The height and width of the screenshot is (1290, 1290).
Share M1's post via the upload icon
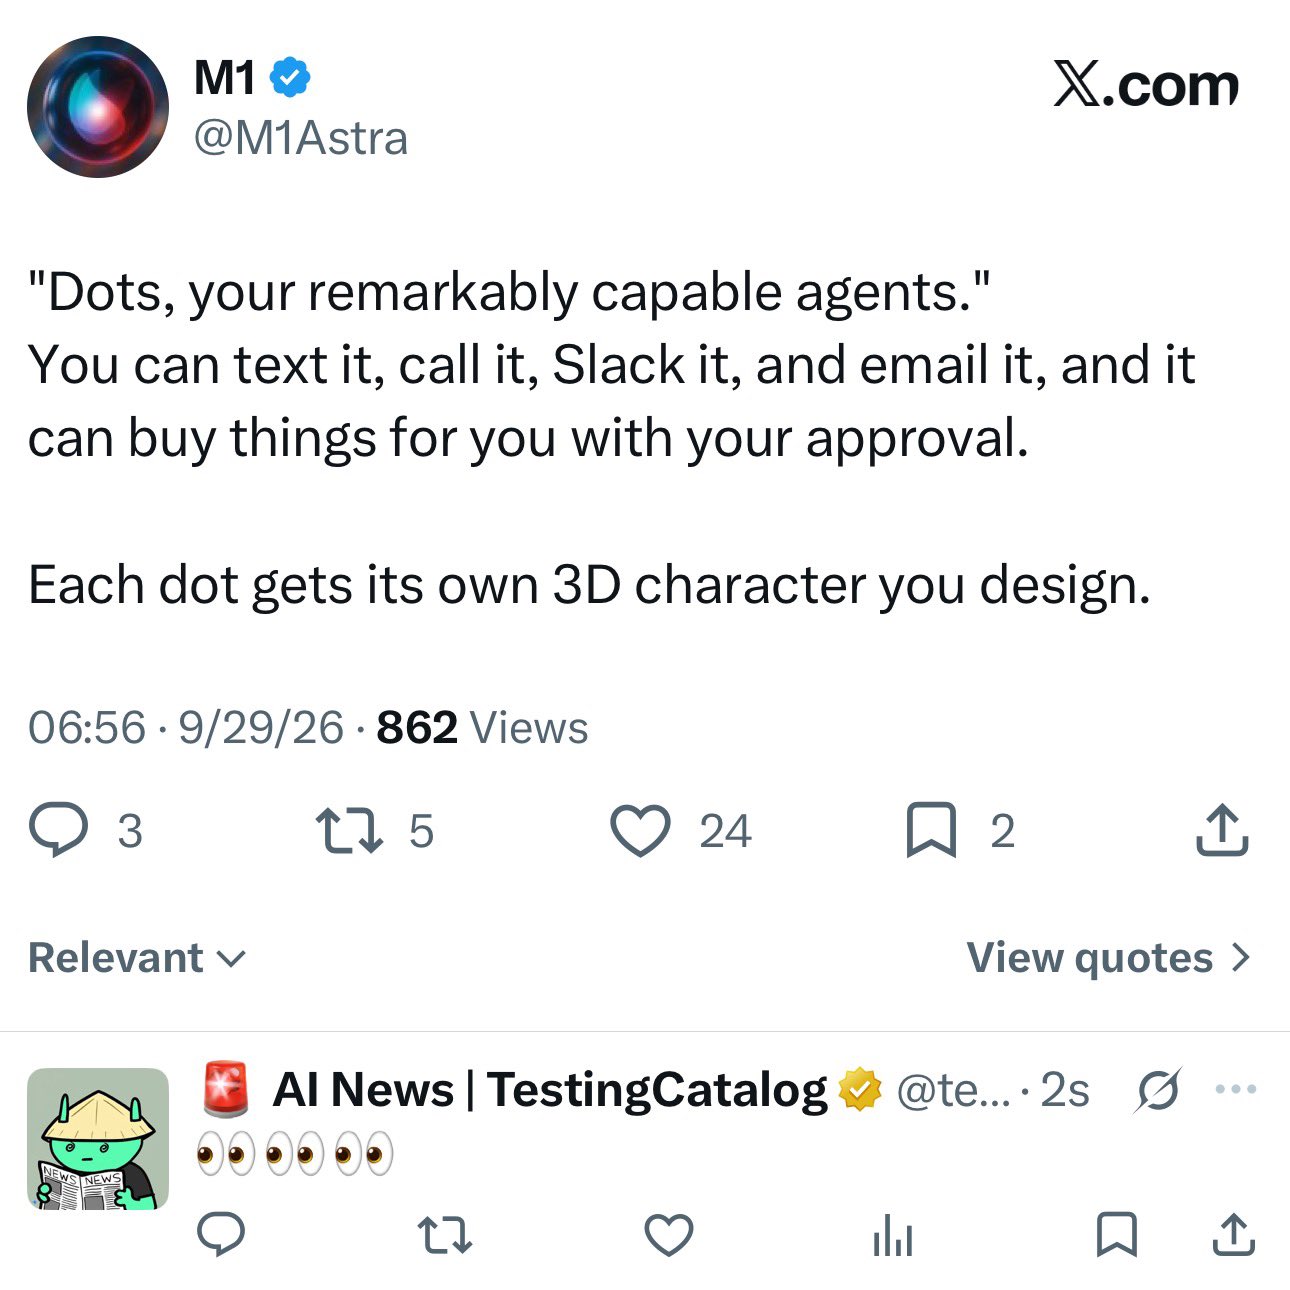coord(1222,830)
